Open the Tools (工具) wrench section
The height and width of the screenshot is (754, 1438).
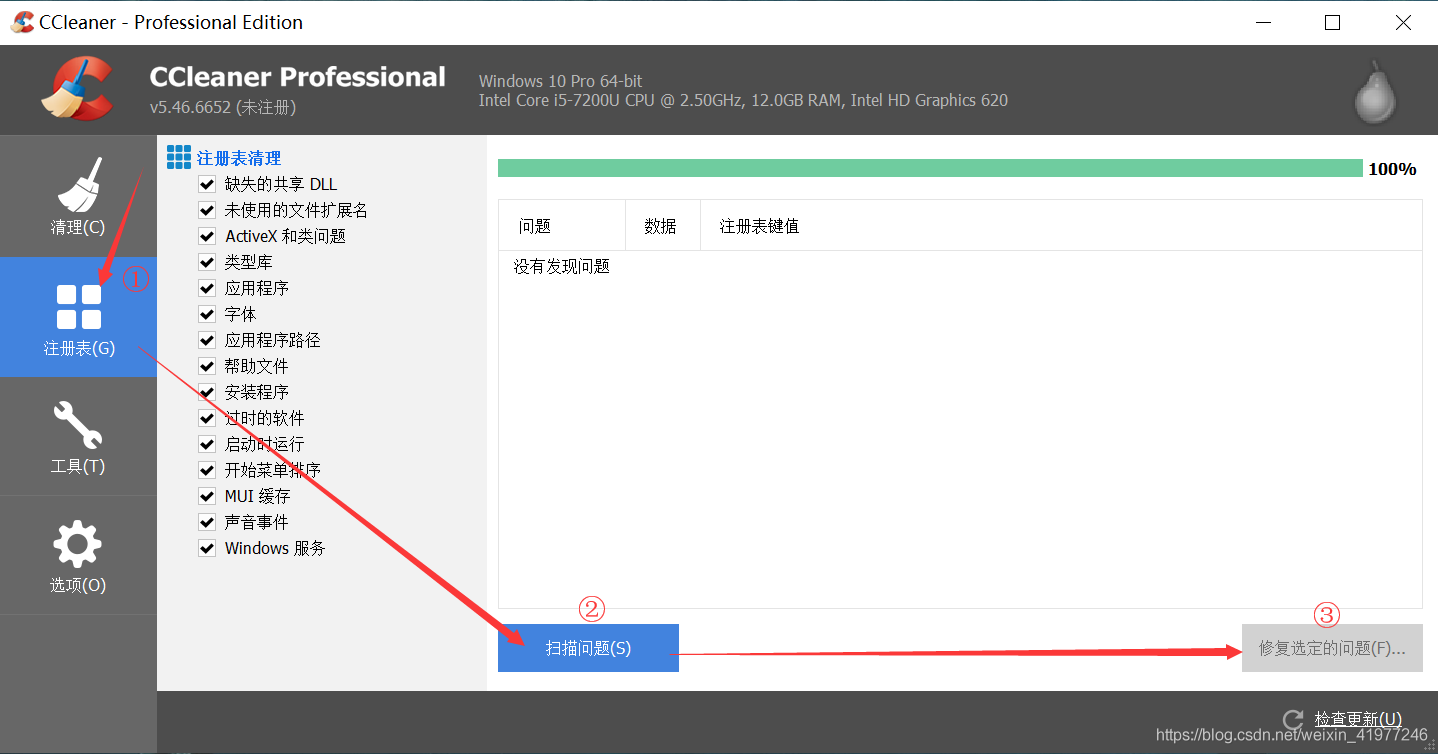coord(78,436)
